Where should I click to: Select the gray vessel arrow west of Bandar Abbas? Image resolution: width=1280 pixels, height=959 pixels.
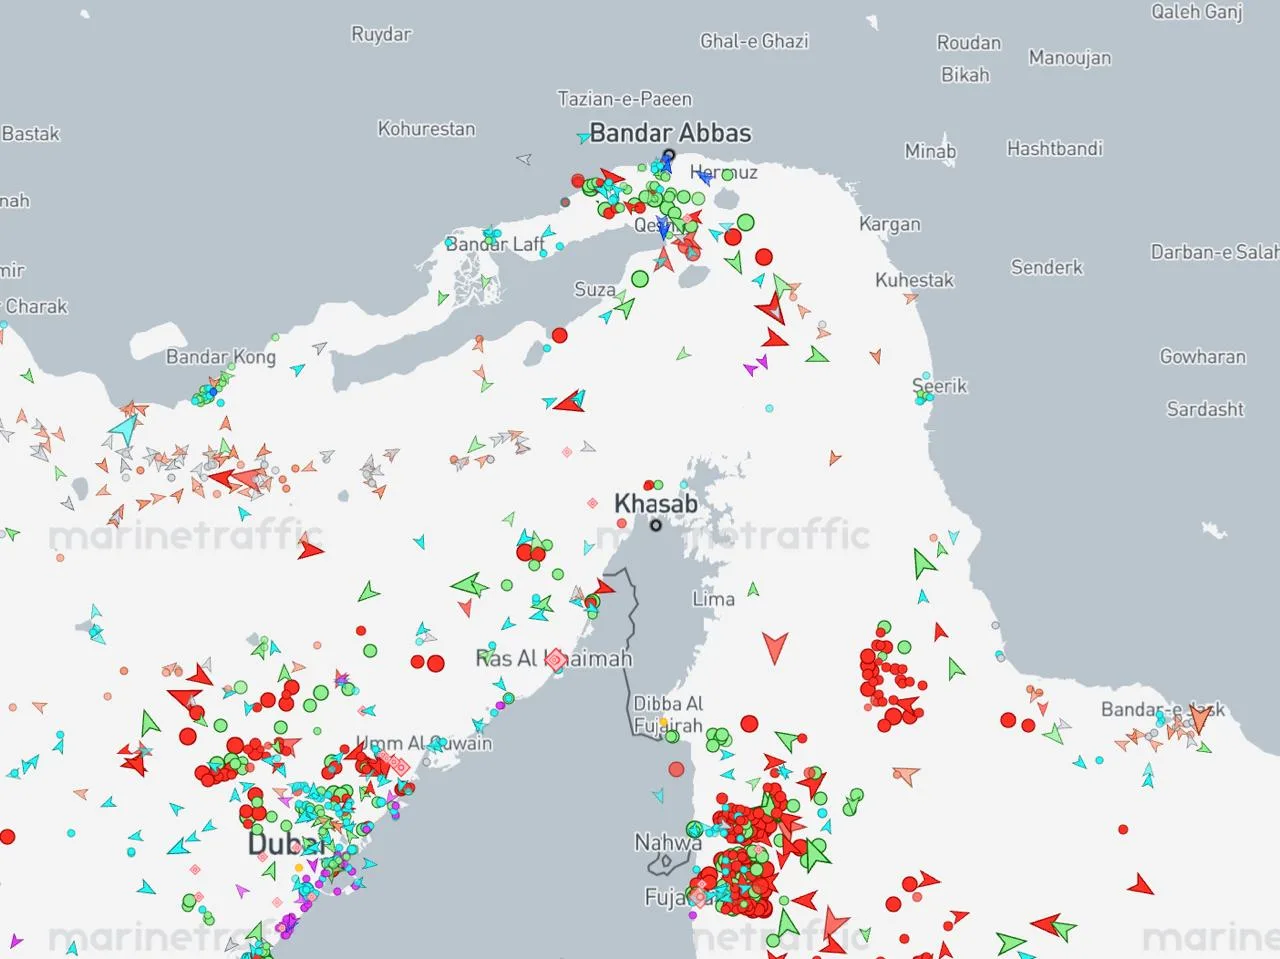click(524, 158)
